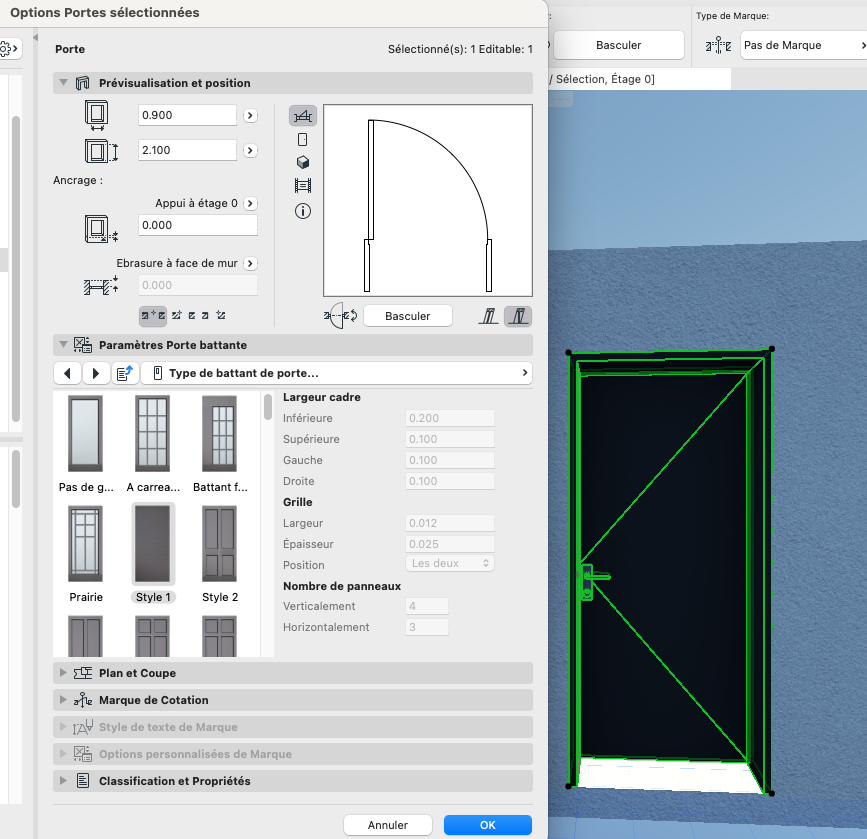Click the Verticalement panel count field
The width and height of the screenshot is (867, 839).
tap(427, 606)
